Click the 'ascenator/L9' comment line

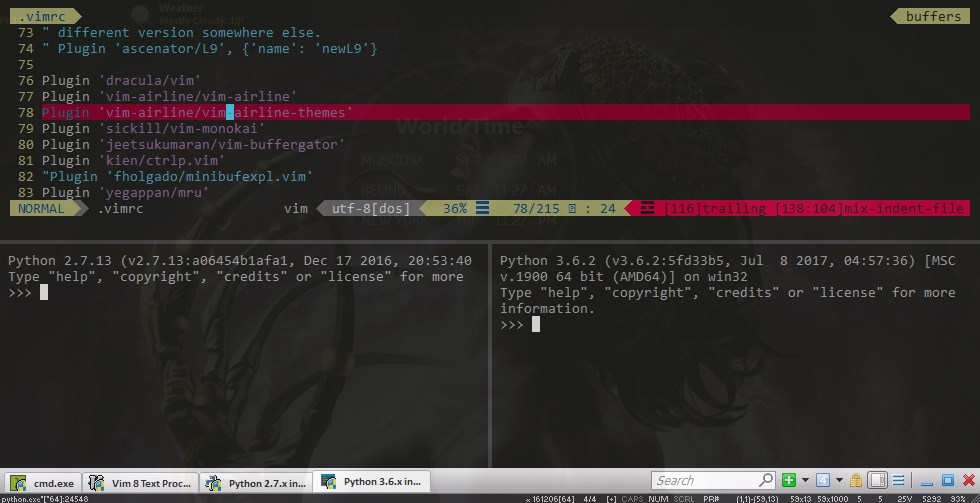pos(210,49)
